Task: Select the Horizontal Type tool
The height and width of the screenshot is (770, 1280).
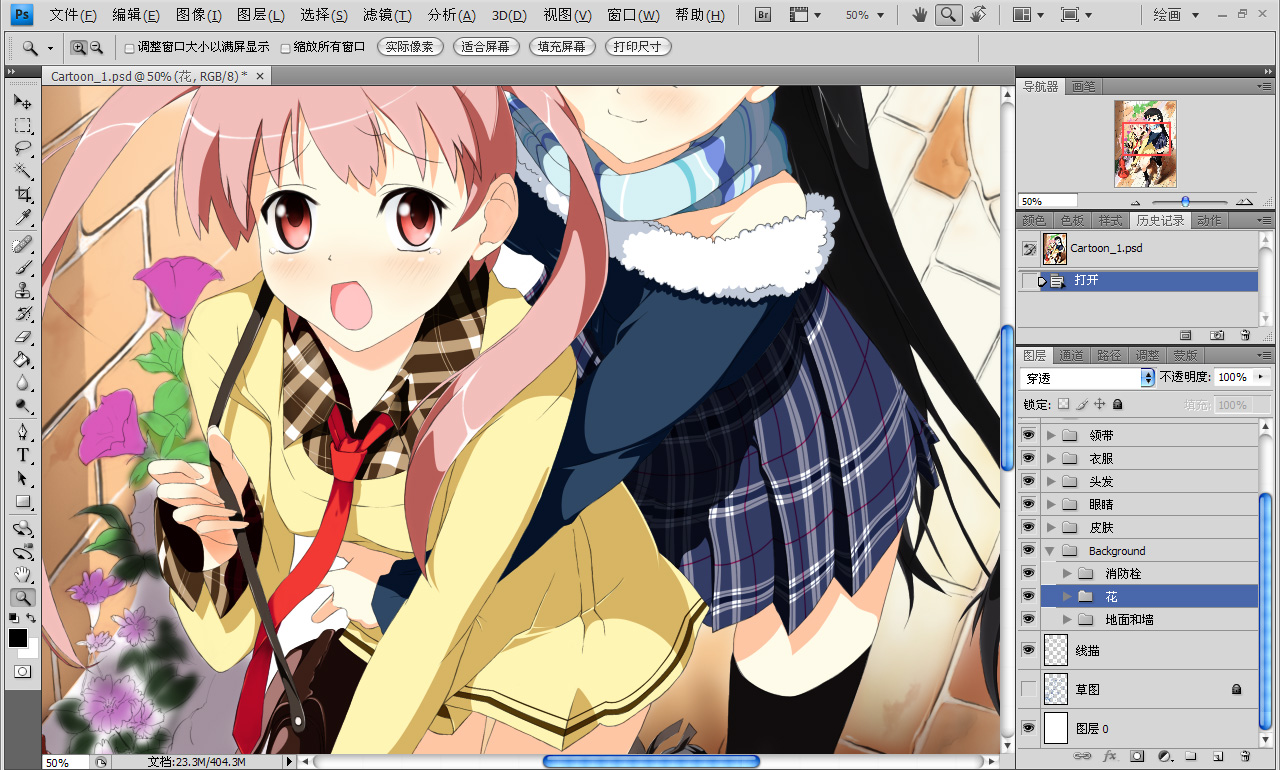Action: [x=22, y=455]
